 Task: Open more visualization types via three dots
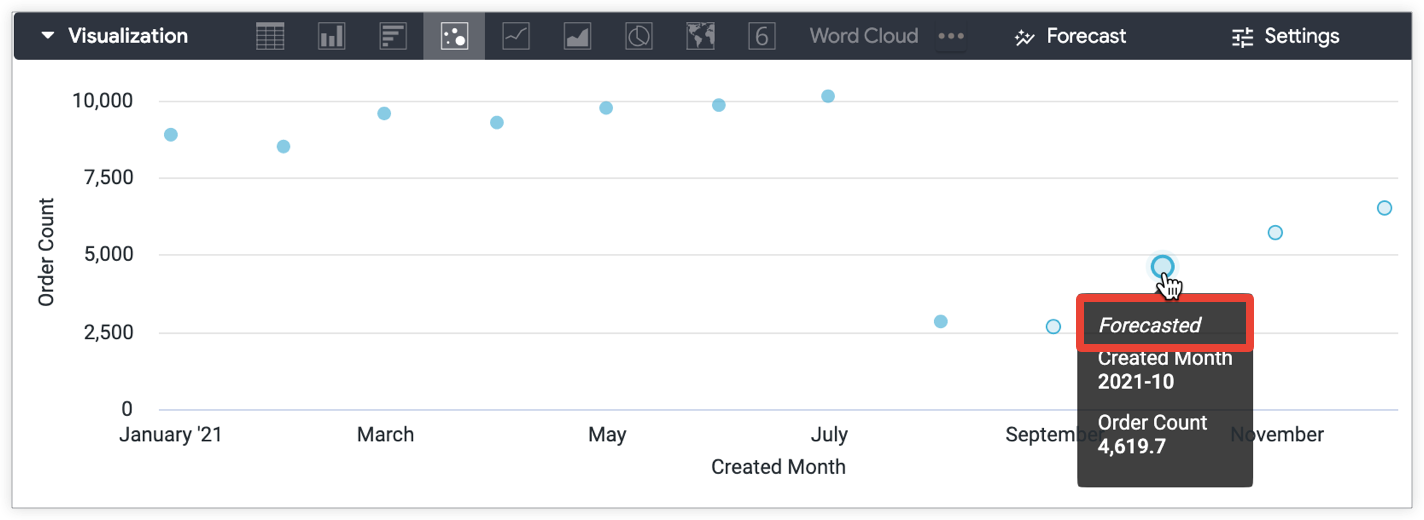[951, 37]
